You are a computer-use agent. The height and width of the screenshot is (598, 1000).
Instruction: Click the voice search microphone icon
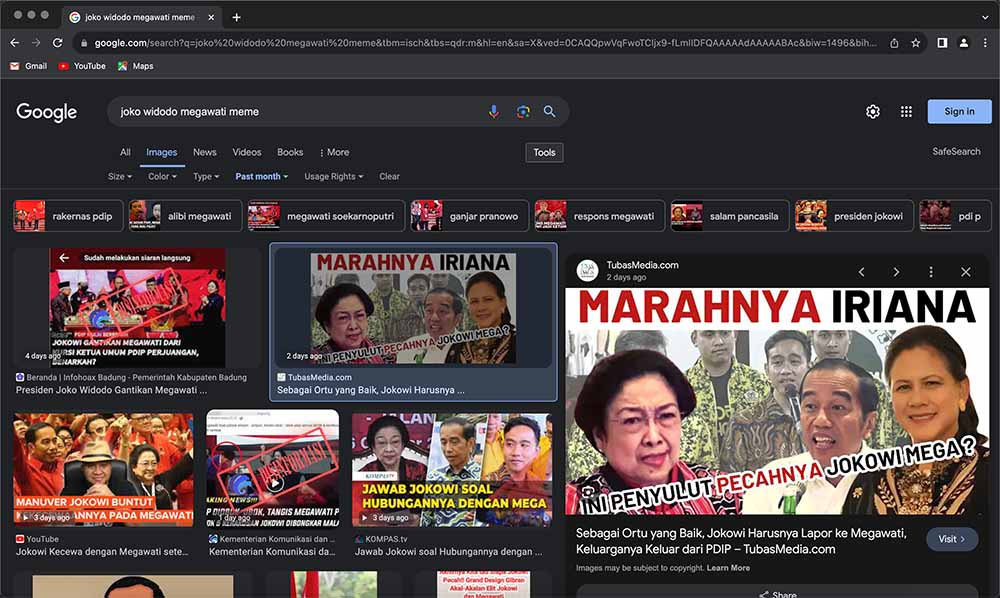(493, 112)
